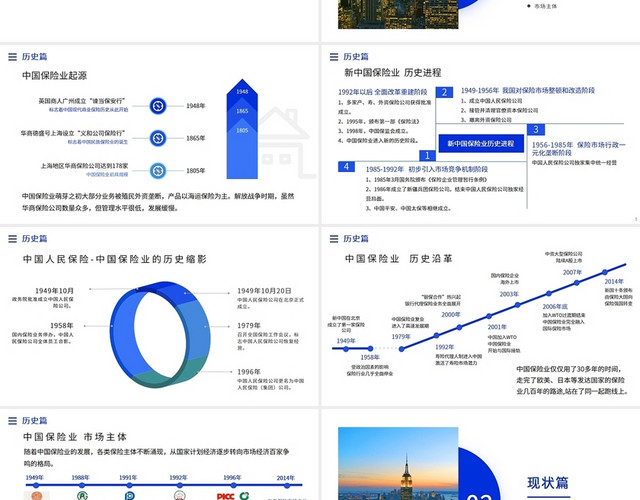640x500 pixels.
Task: Click the 英国商人广州成立“谏当保安行” text
Action: pos(82,101)
